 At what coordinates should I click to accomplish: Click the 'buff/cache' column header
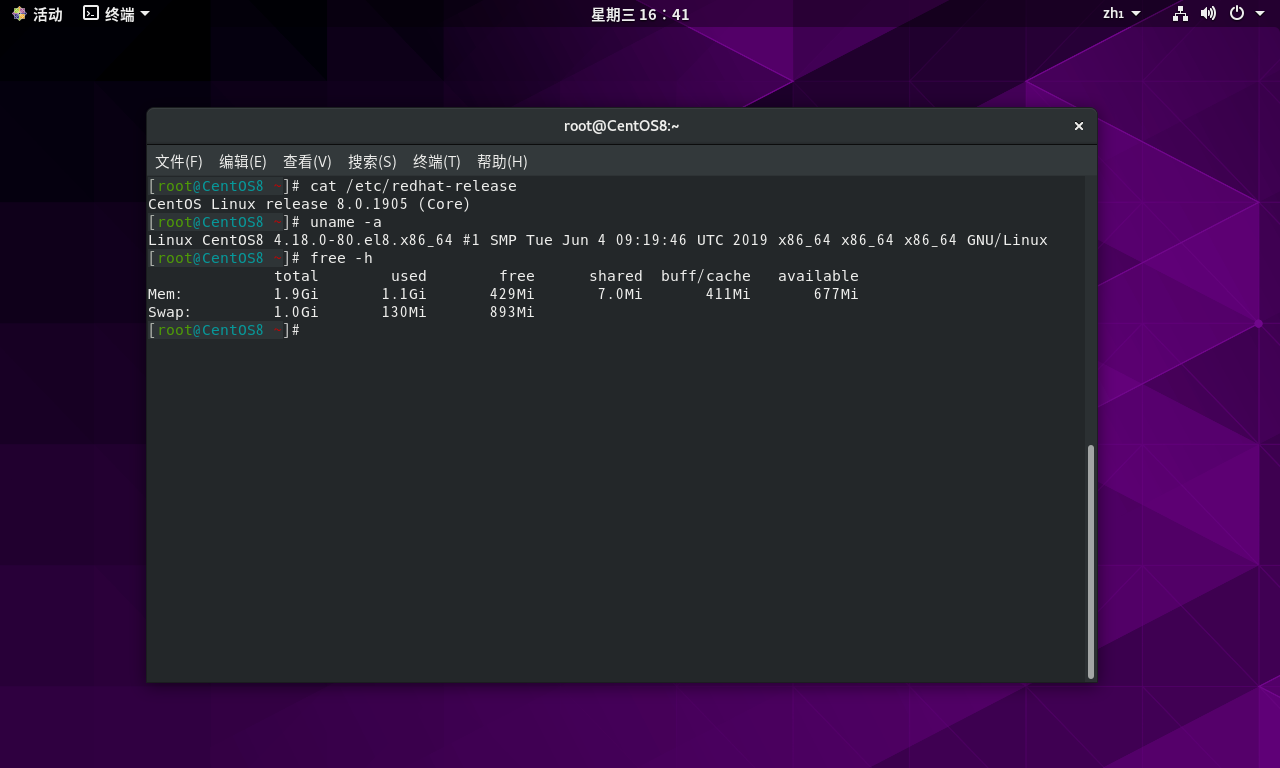(x=706, y=276)
